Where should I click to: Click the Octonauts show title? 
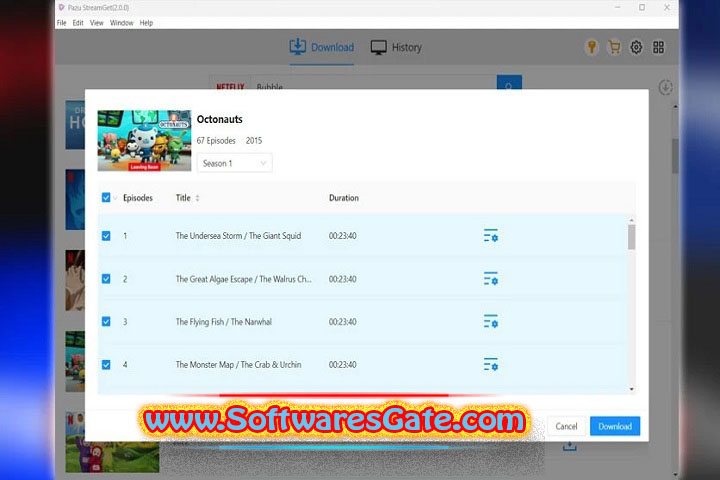(219, 119)
